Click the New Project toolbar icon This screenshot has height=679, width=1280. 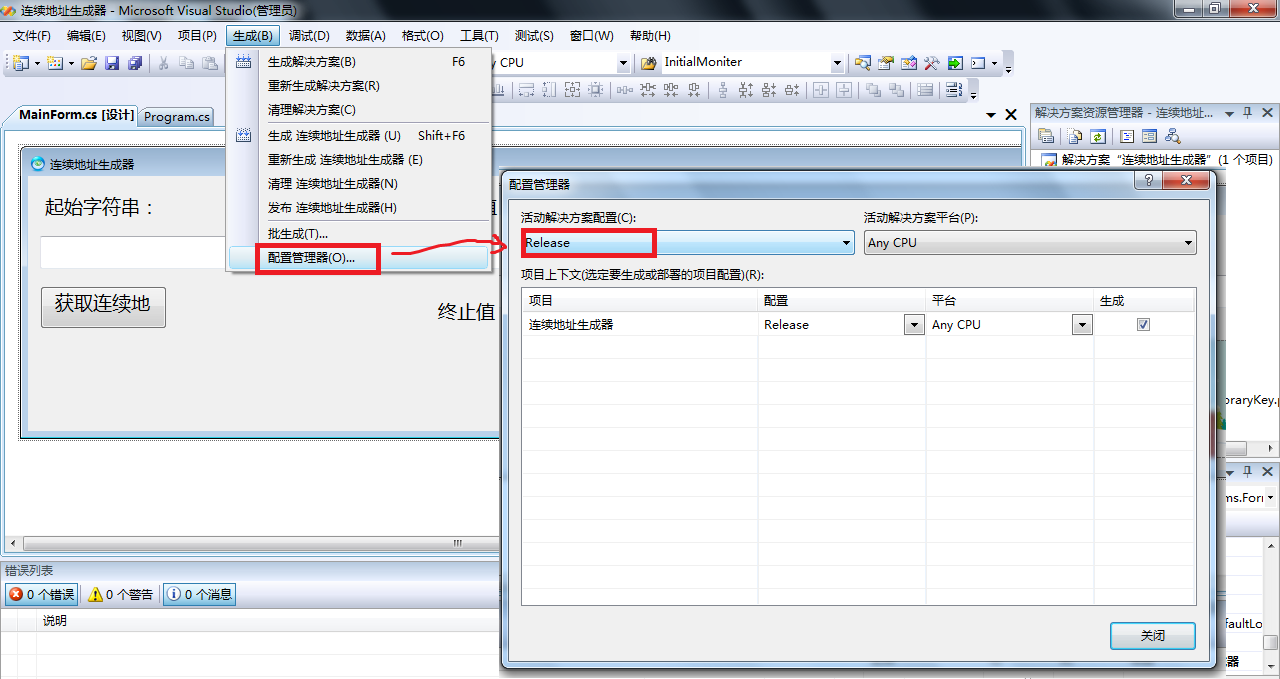click(21, 63)
